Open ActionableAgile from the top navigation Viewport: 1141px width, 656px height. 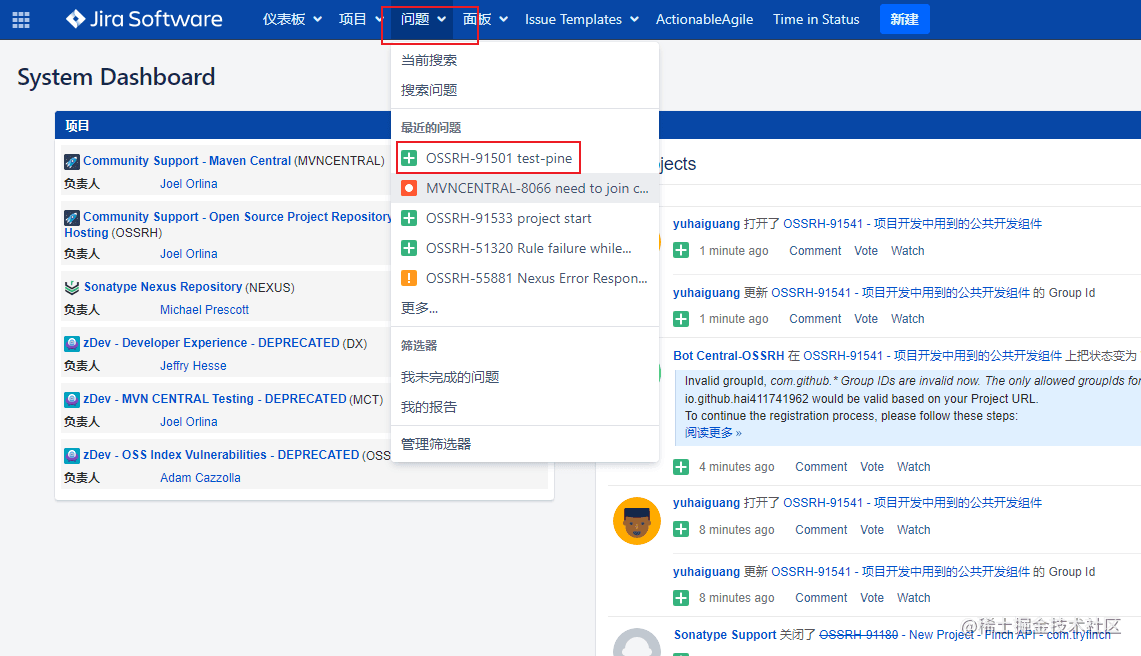click(704, 20)
